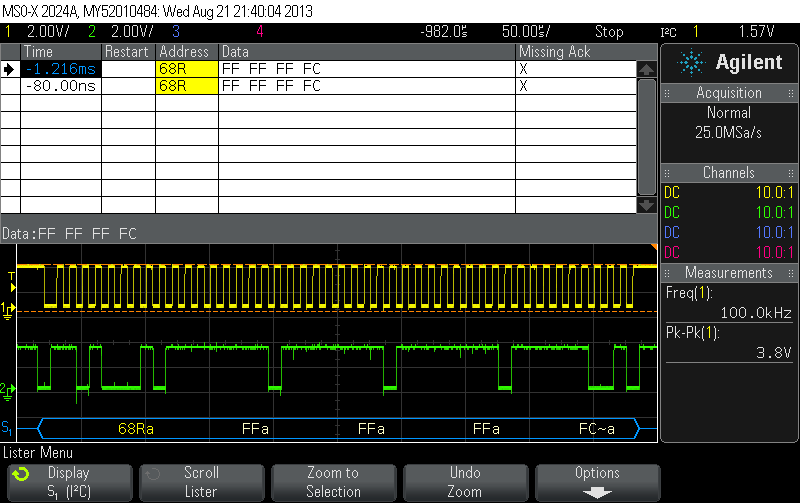
Task: Click the FC~a decoded bus segment
Action: tap(597, 429)
